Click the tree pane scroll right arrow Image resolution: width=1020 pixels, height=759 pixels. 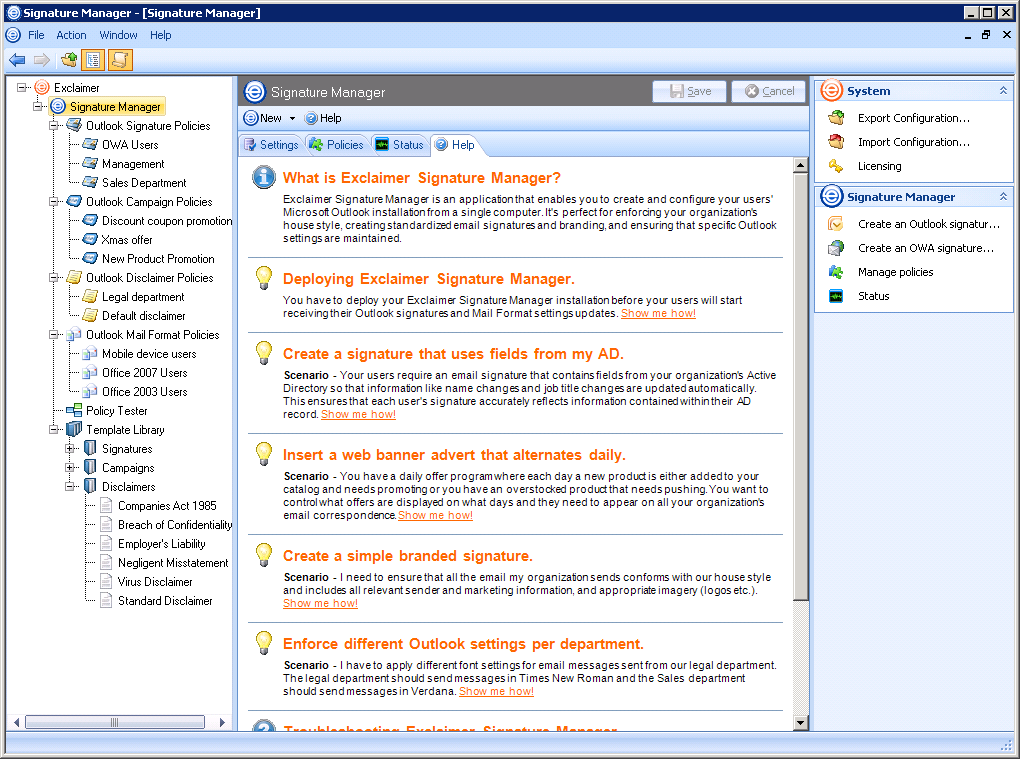[x=222, y=722]
